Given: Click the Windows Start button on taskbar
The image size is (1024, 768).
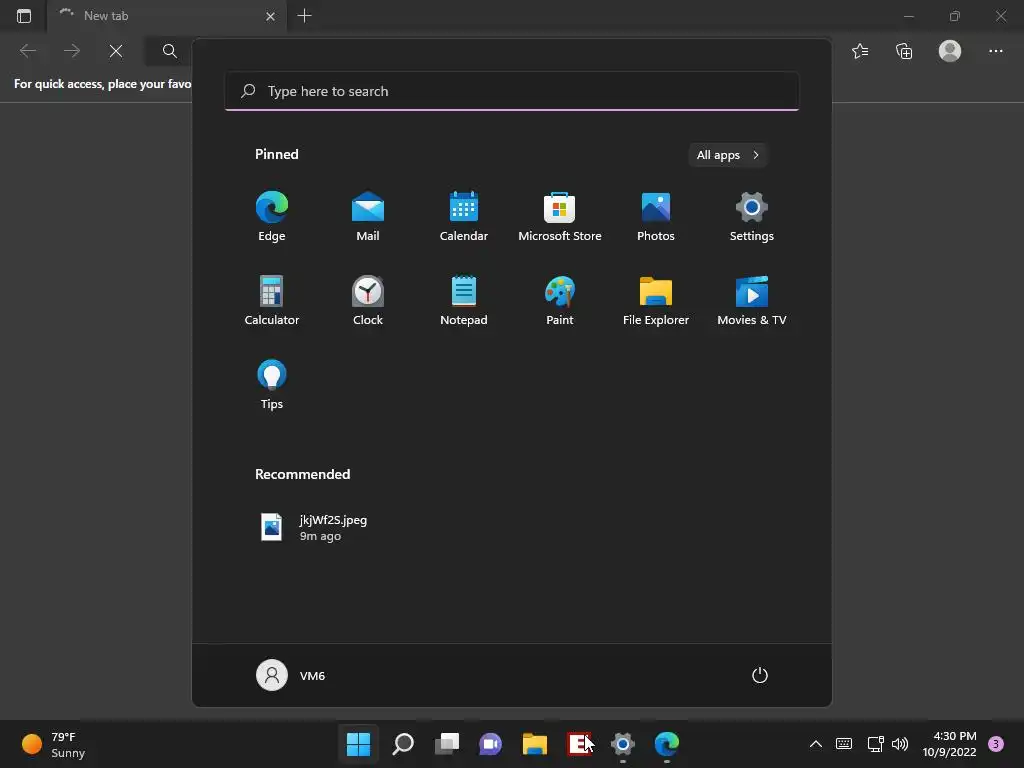Looking at the screenshot, I should [x=359, y=744].
